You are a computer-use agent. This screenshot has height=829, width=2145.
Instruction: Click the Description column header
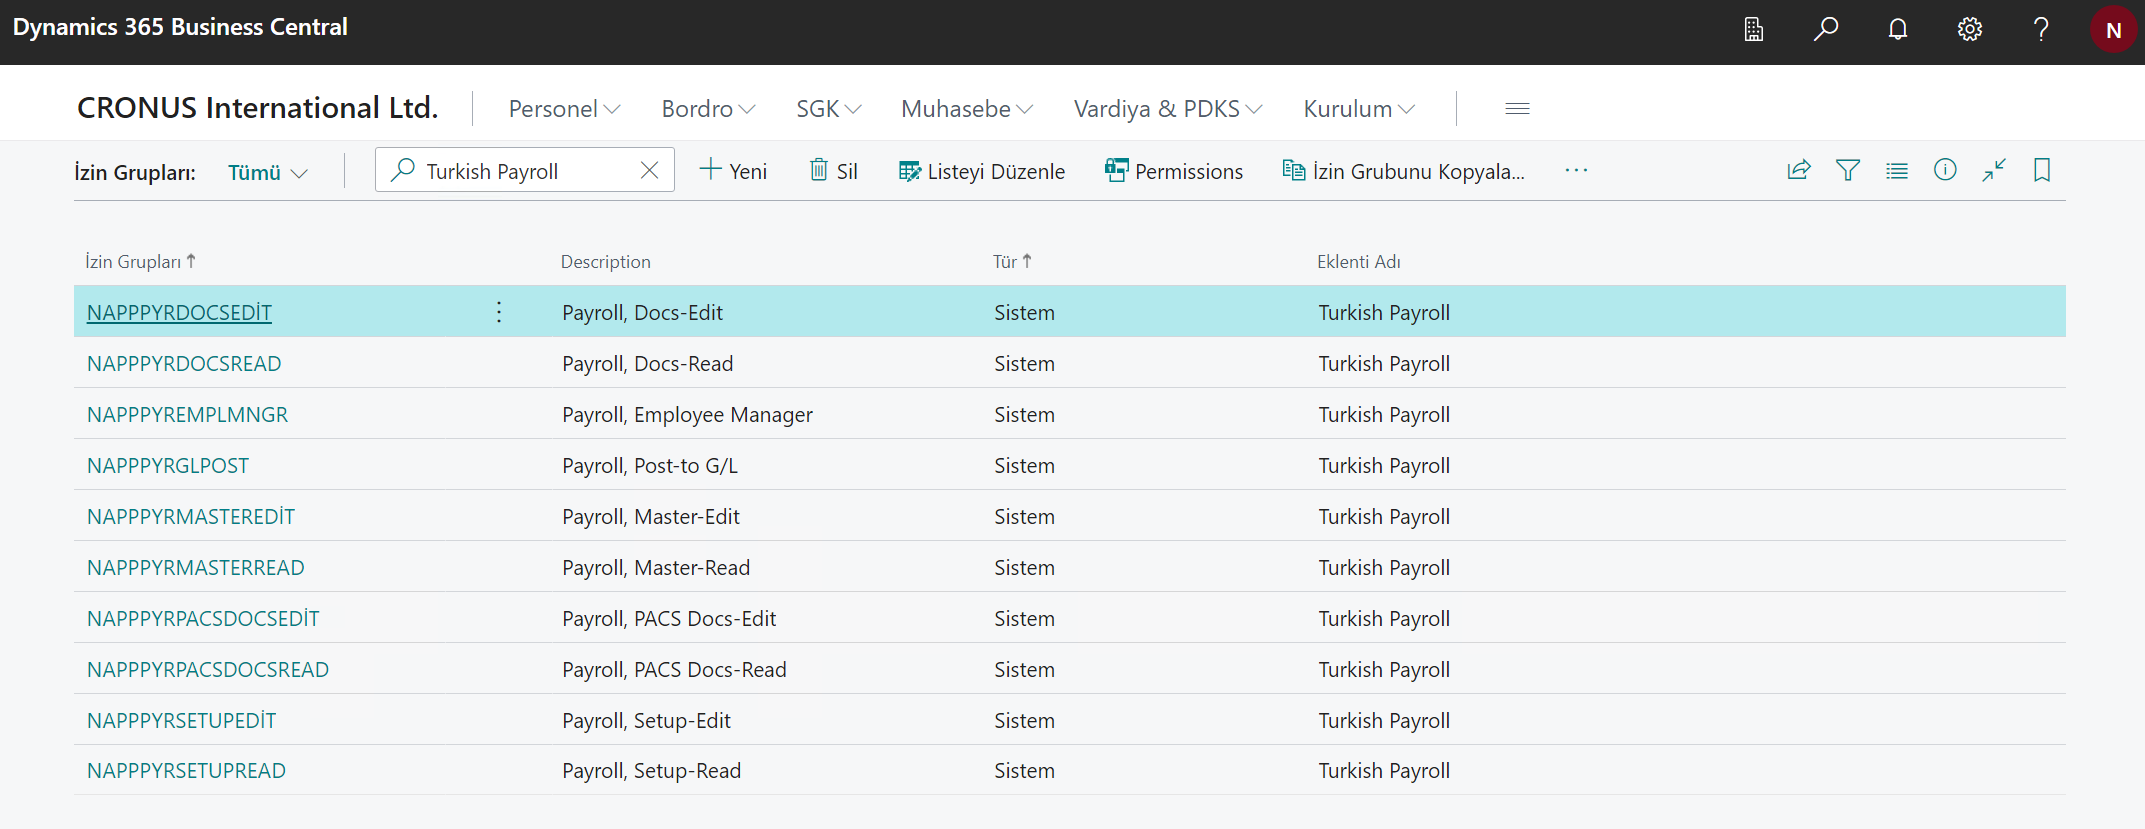(x=605, y=261)
